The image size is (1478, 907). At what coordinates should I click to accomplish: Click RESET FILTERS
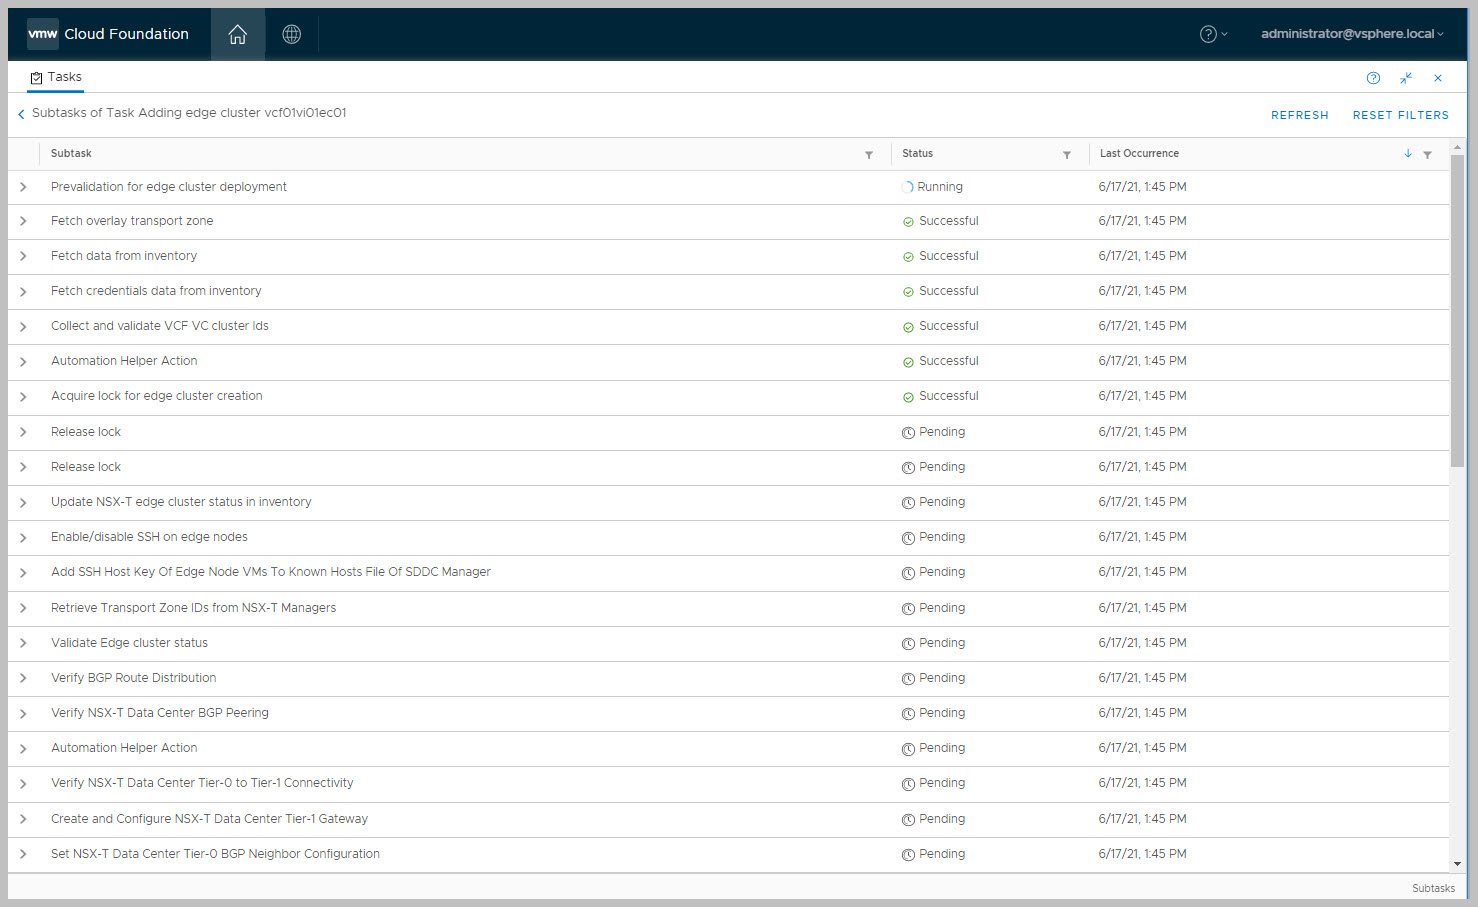point(1400,115)
